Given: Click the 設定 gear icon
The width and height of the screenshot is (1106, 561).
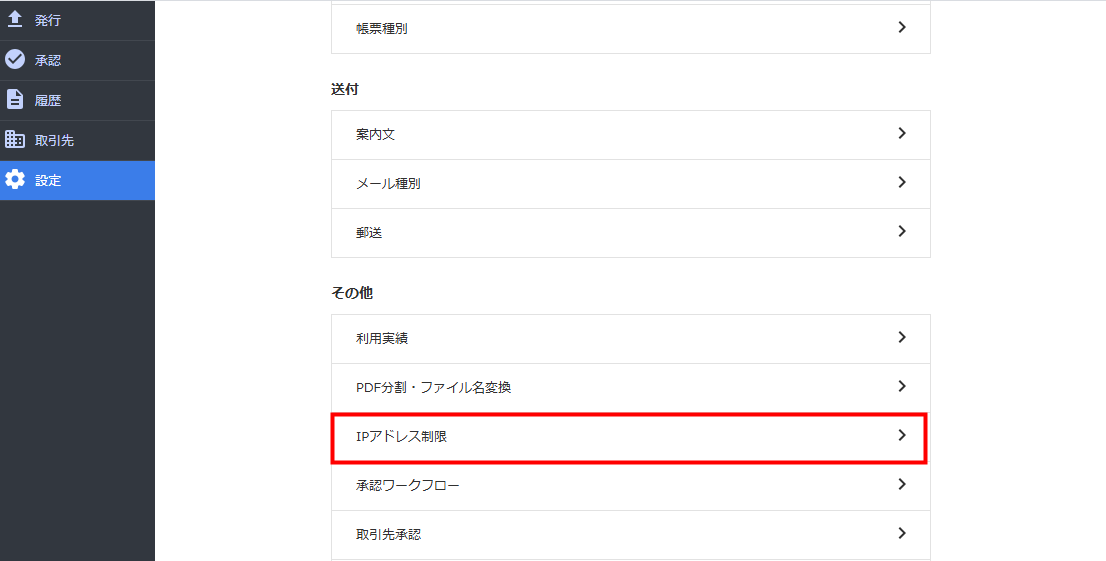Looking at the screenshot, I should 15,179.
